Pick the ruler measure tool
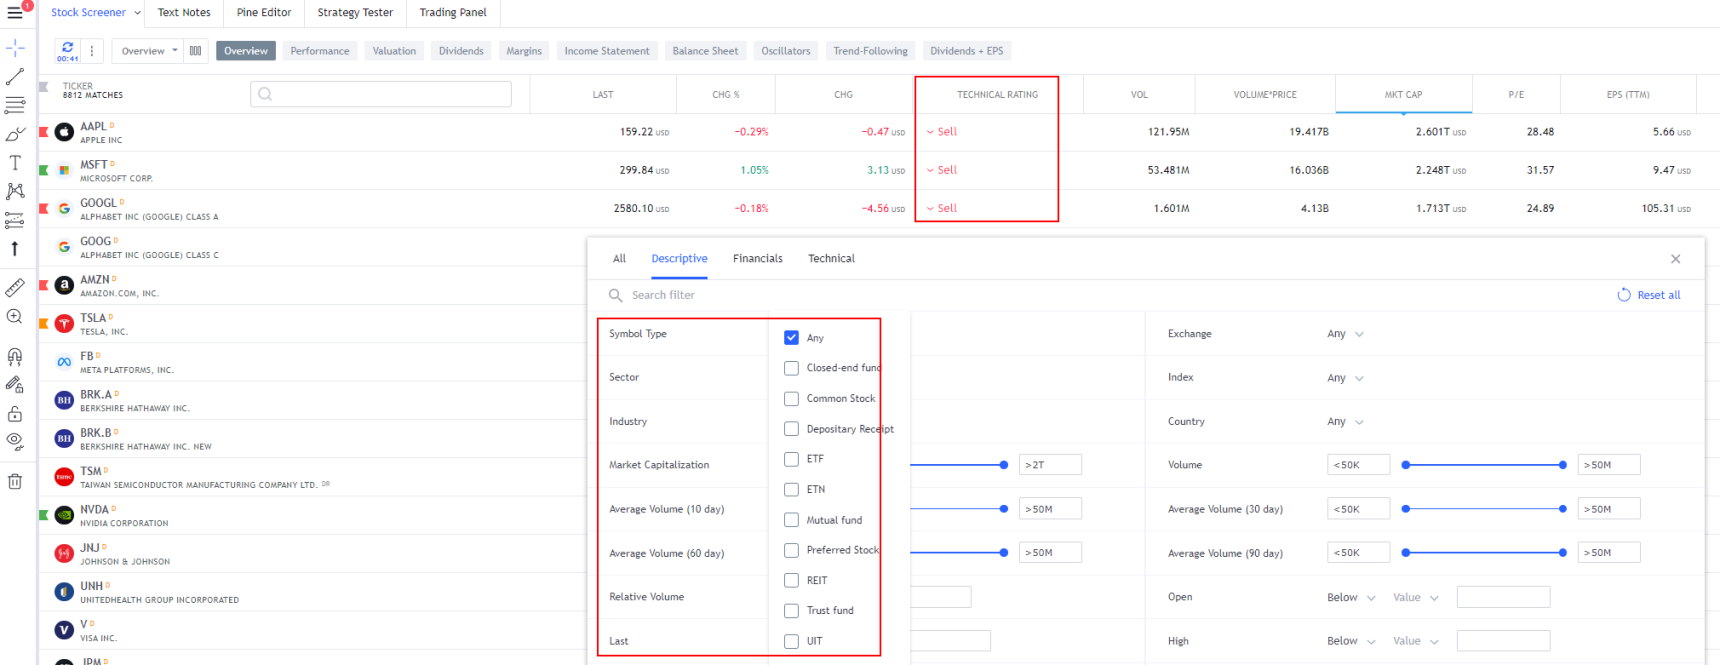Image resolution: width=1720 pixels, height=665 pixels. point(15,288)
